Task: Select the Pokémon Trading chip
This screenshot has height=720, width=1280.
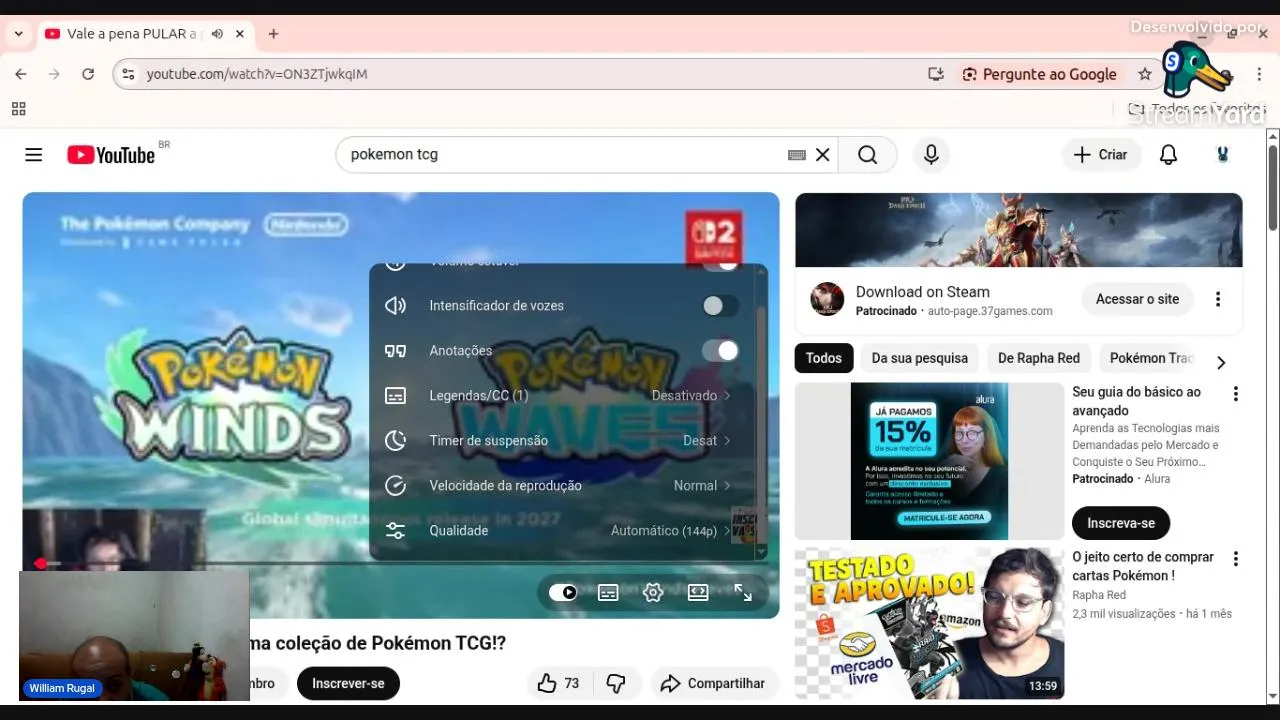Action: (1152, 358)
